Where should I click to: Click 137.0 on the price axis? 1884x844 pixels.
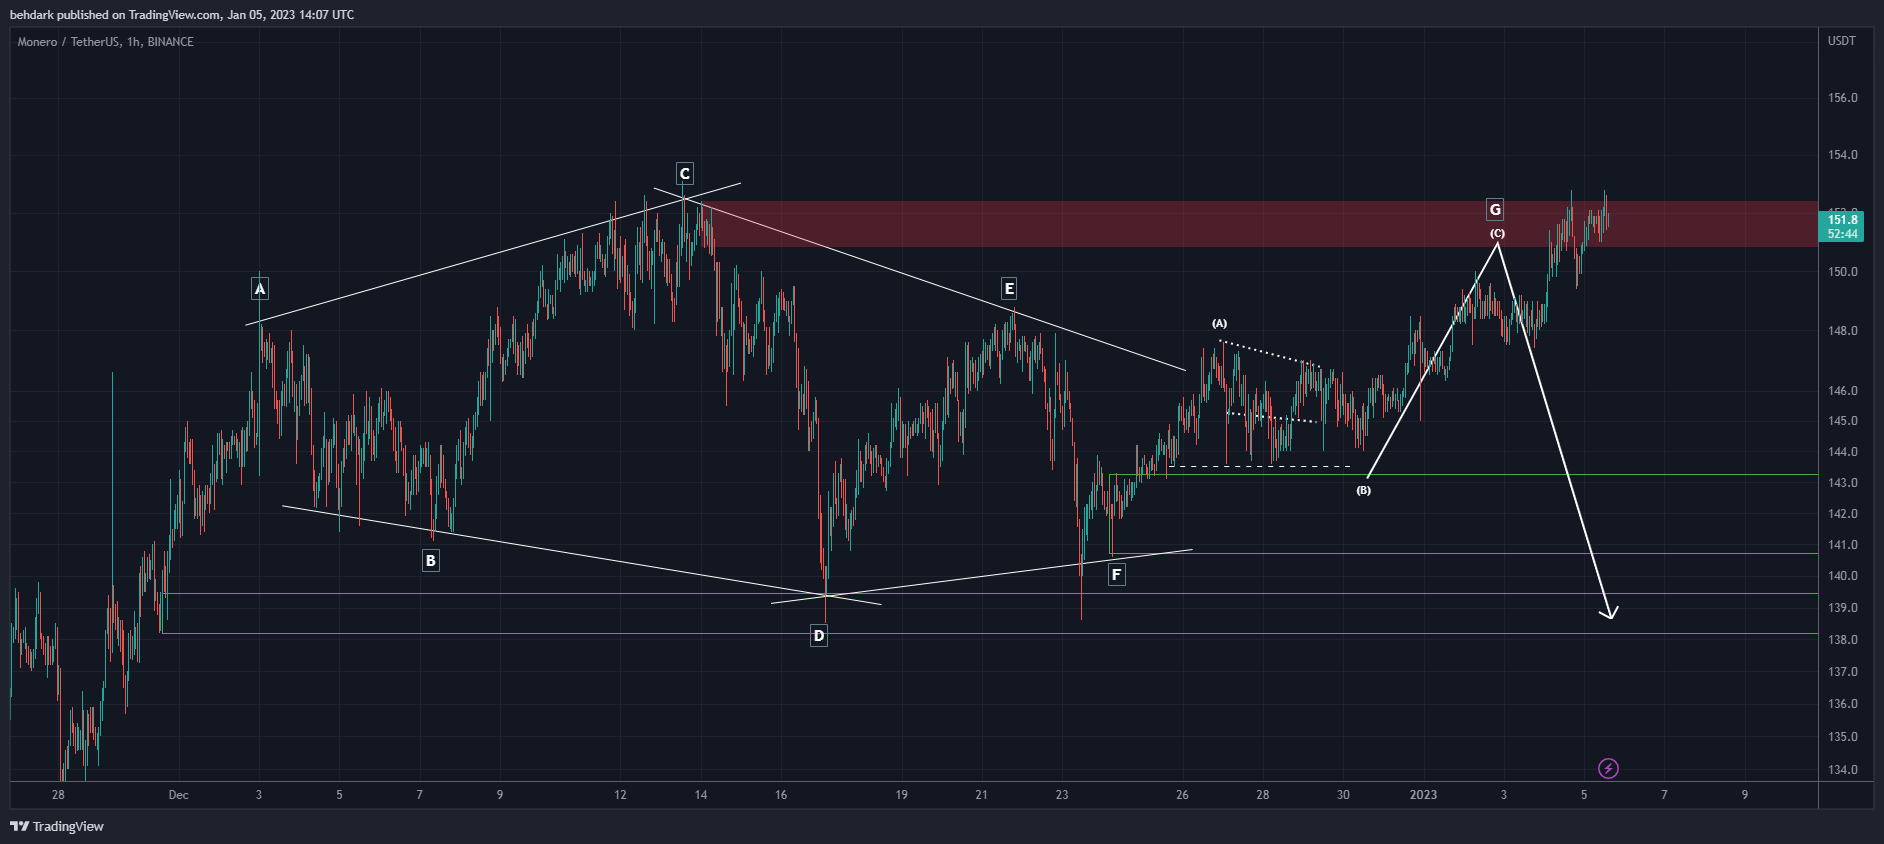pos(1842,672)
